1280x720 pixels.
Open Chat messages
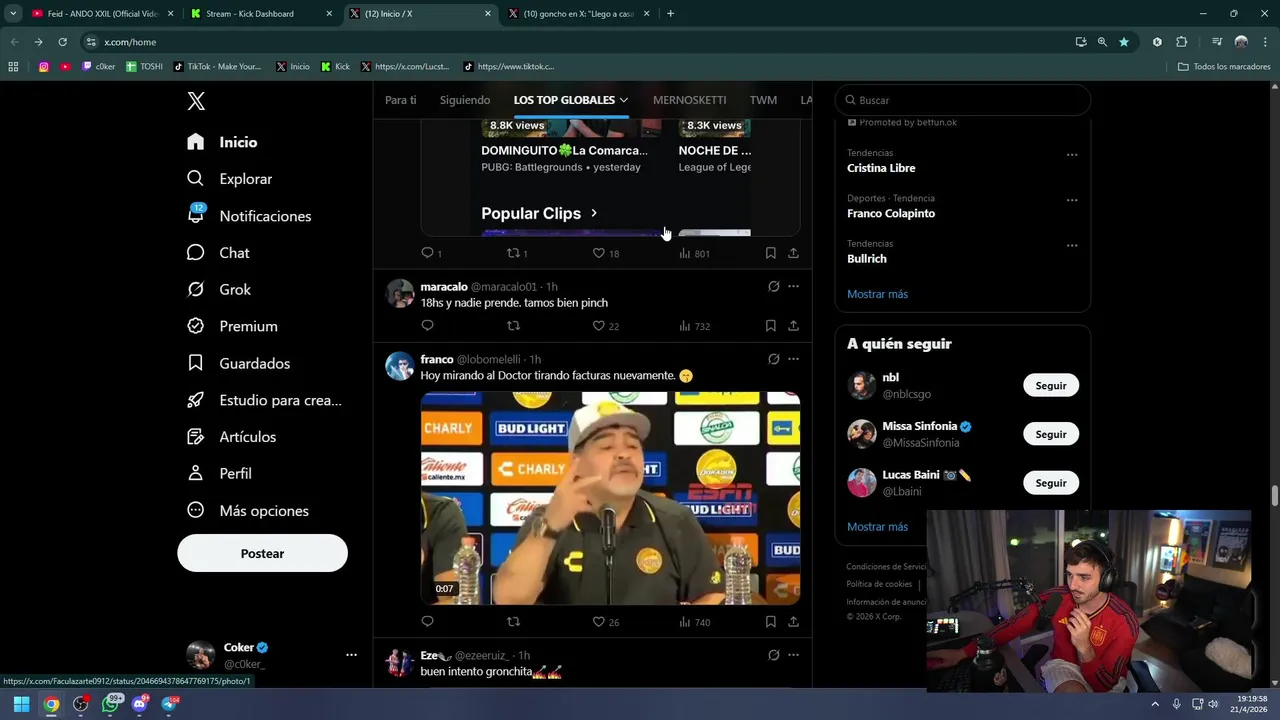tap(218, 253)
